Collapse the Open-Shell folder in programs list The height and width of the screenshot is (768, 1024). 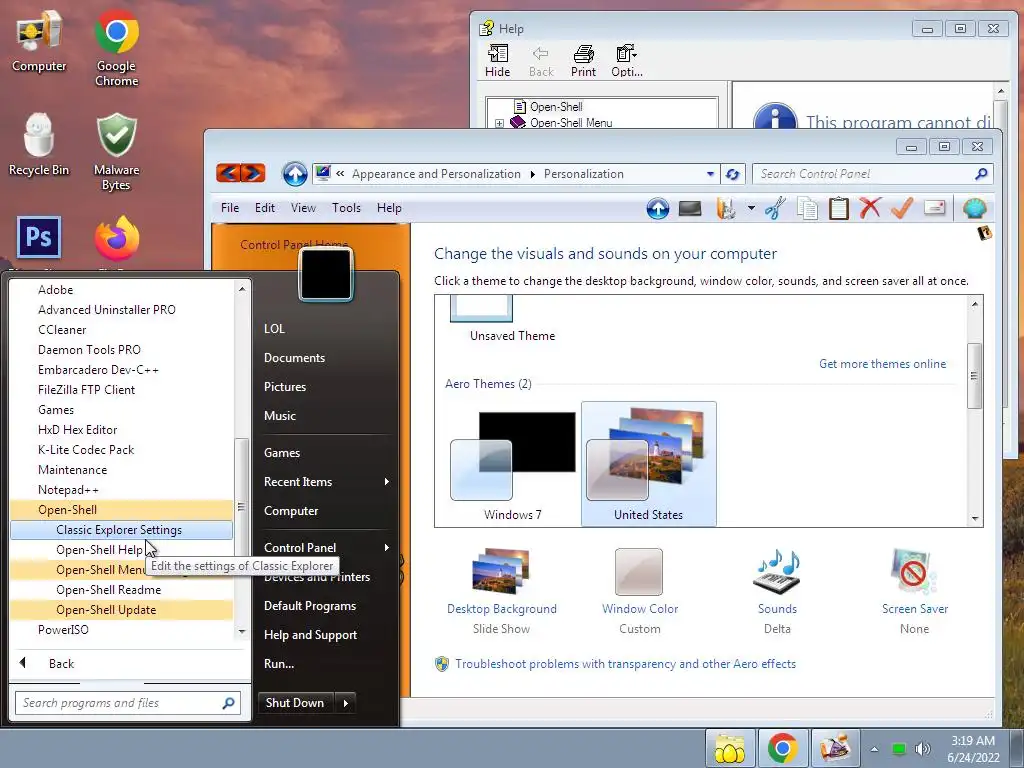point(121,510)
